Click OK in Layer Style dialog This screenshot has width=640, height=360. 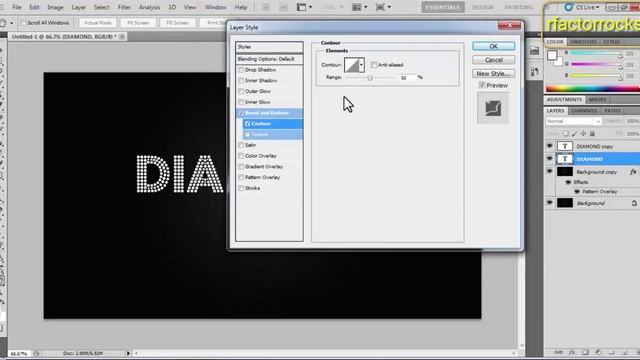click(x=493, y=46)
